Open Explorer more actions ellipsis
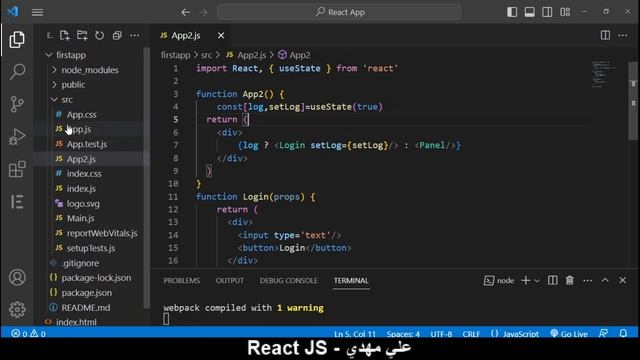The height and width of the screenshot is (360, 640). pos(135,36)
